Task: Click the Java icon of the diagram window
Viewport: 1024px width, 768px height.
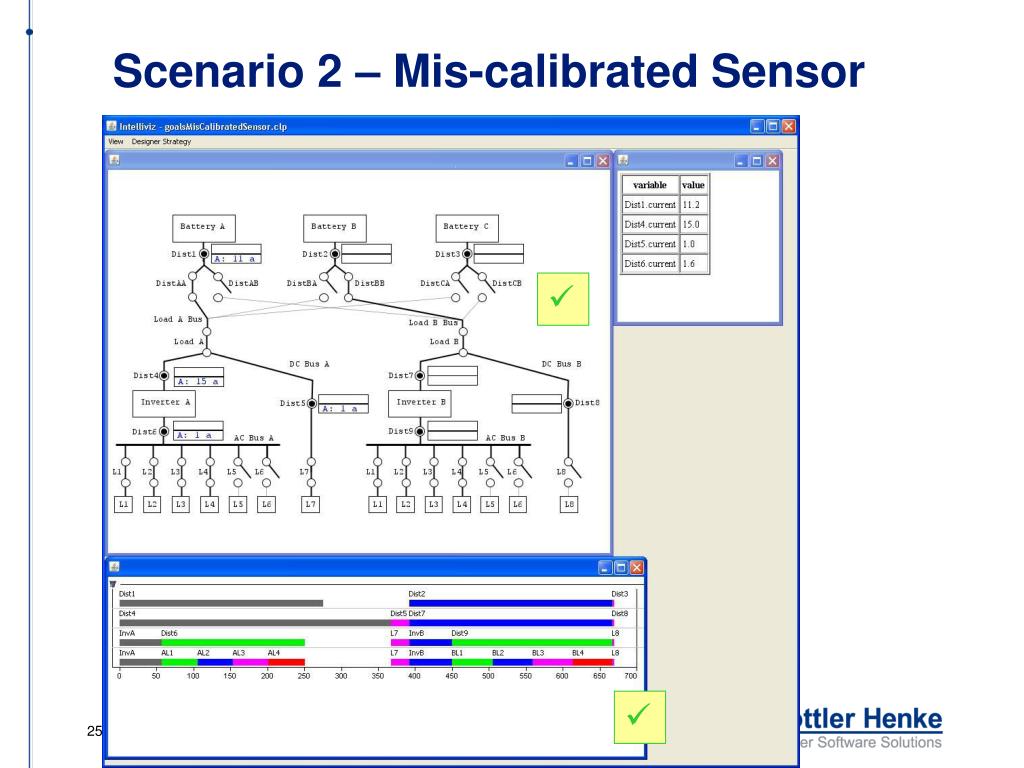Action: (115, 160)
